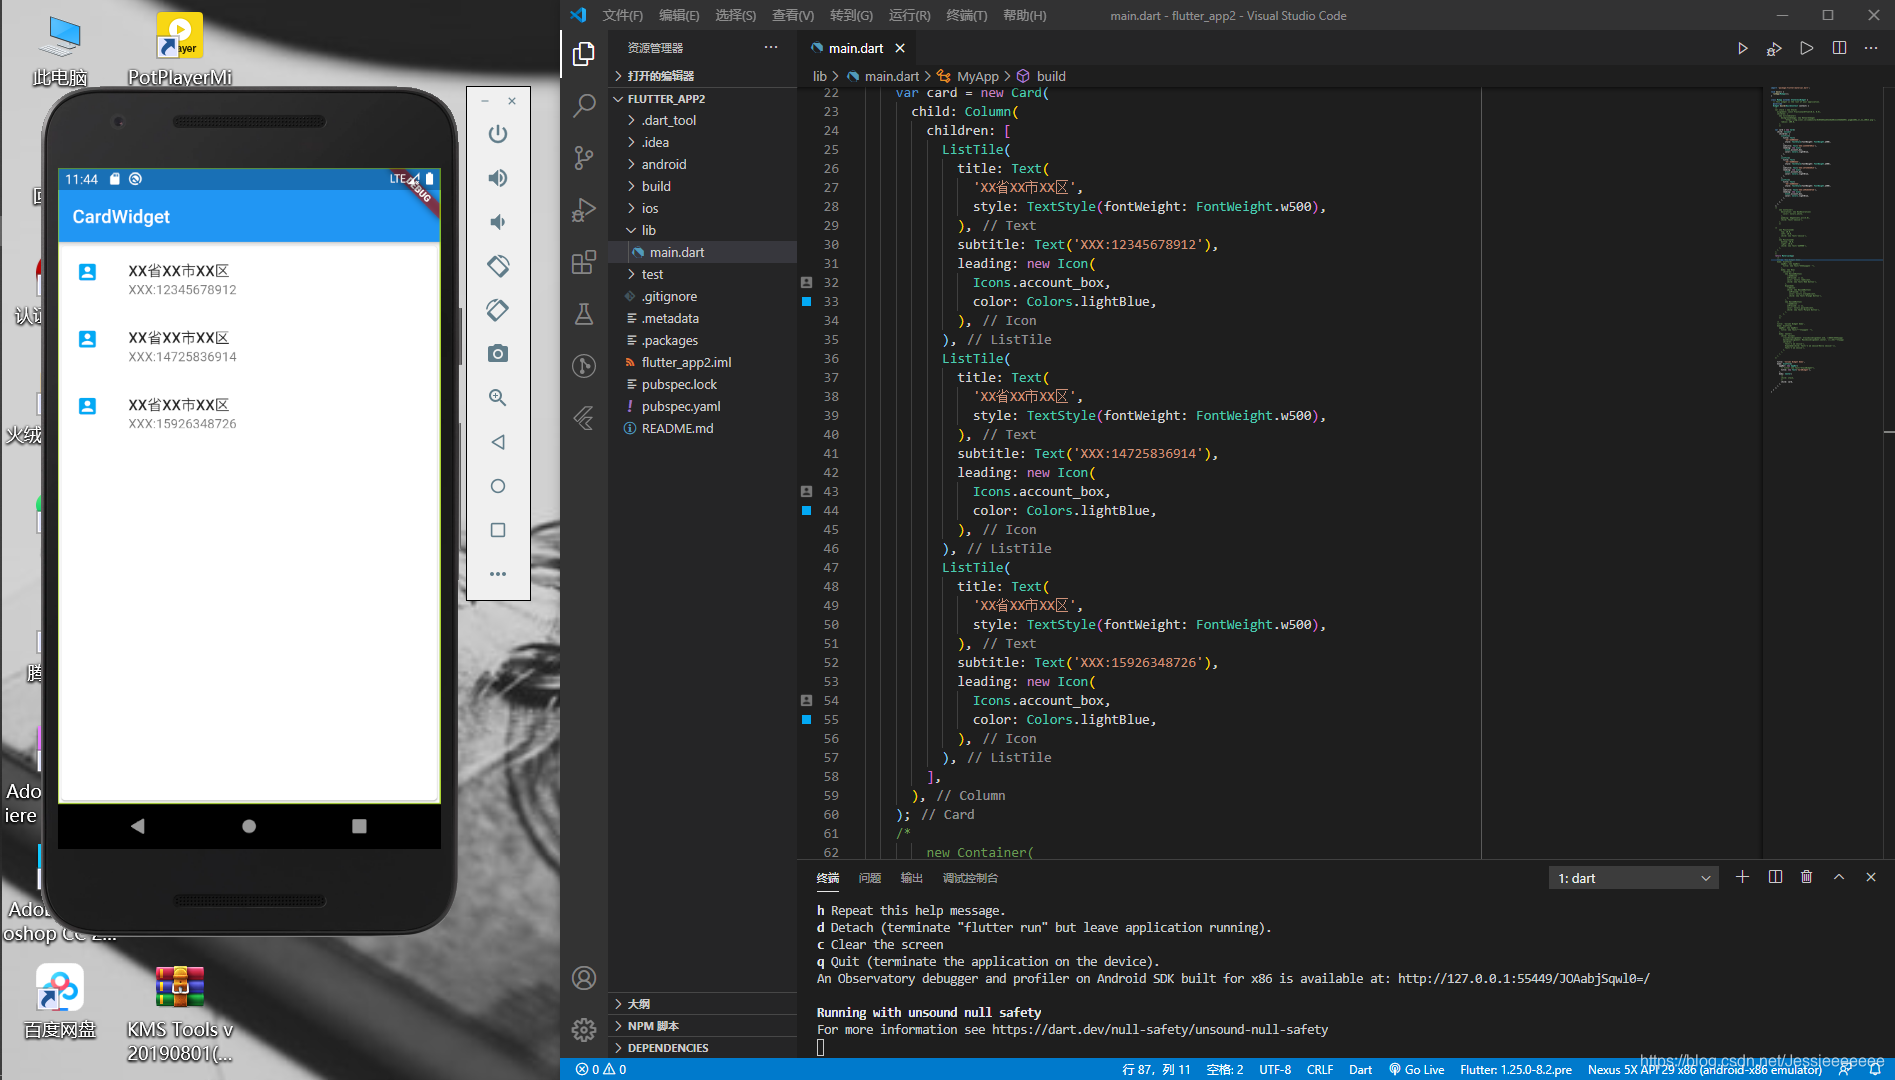Tap phone on-screen home navigation button
Viewport: 1895px width, 1080px height.
coord(249,826)
